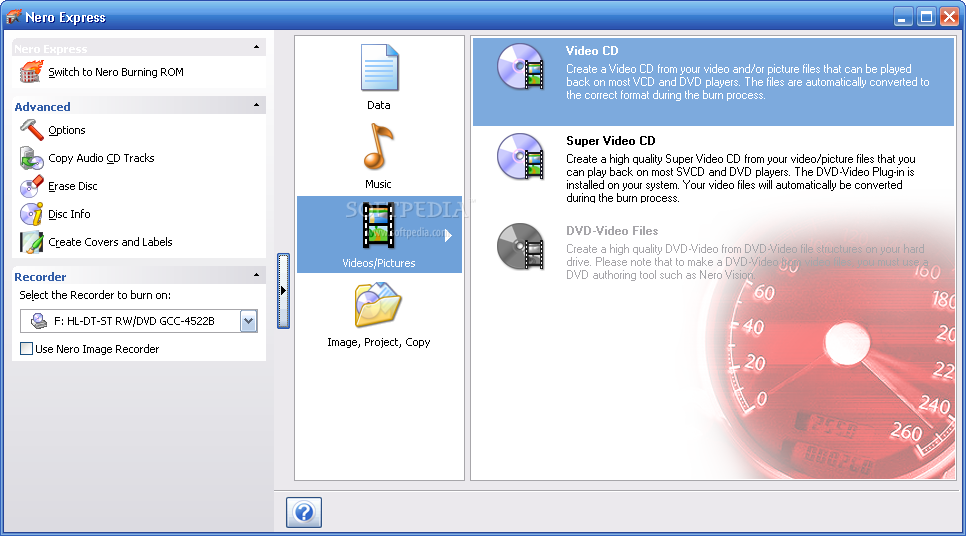The height and width of the screenshot is (536, 966).
Task: Open the recorder selection dropdown arrow
Action: point(248,321)
